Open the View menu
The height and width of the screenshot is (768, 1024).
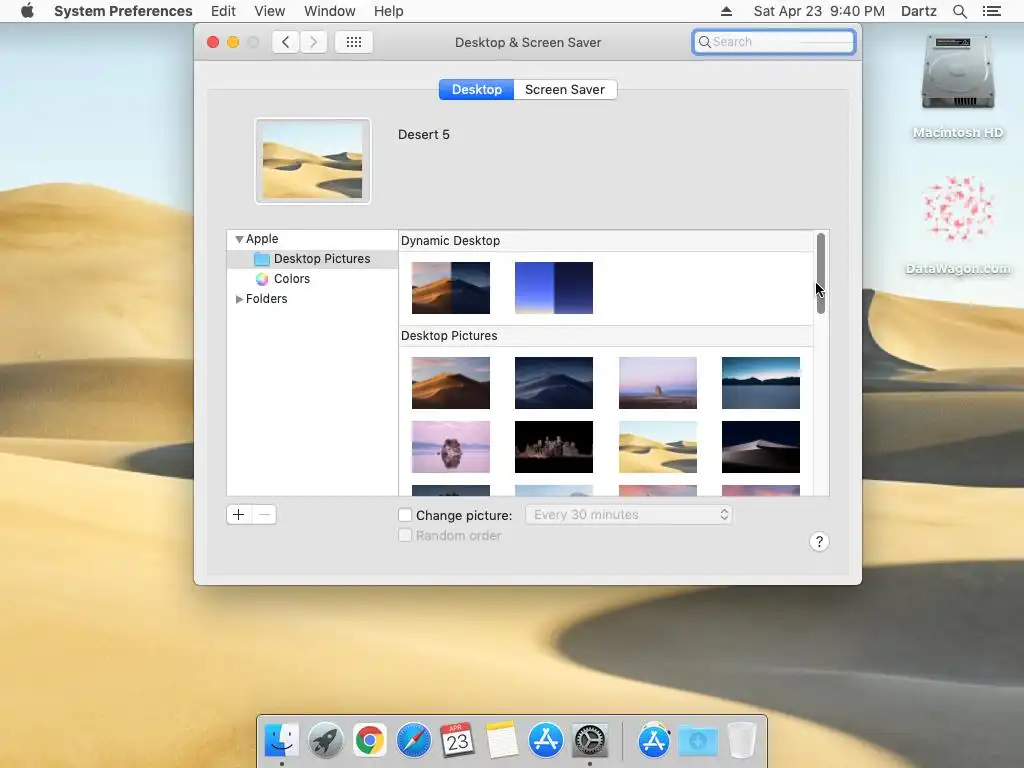[x=269, y=11]
